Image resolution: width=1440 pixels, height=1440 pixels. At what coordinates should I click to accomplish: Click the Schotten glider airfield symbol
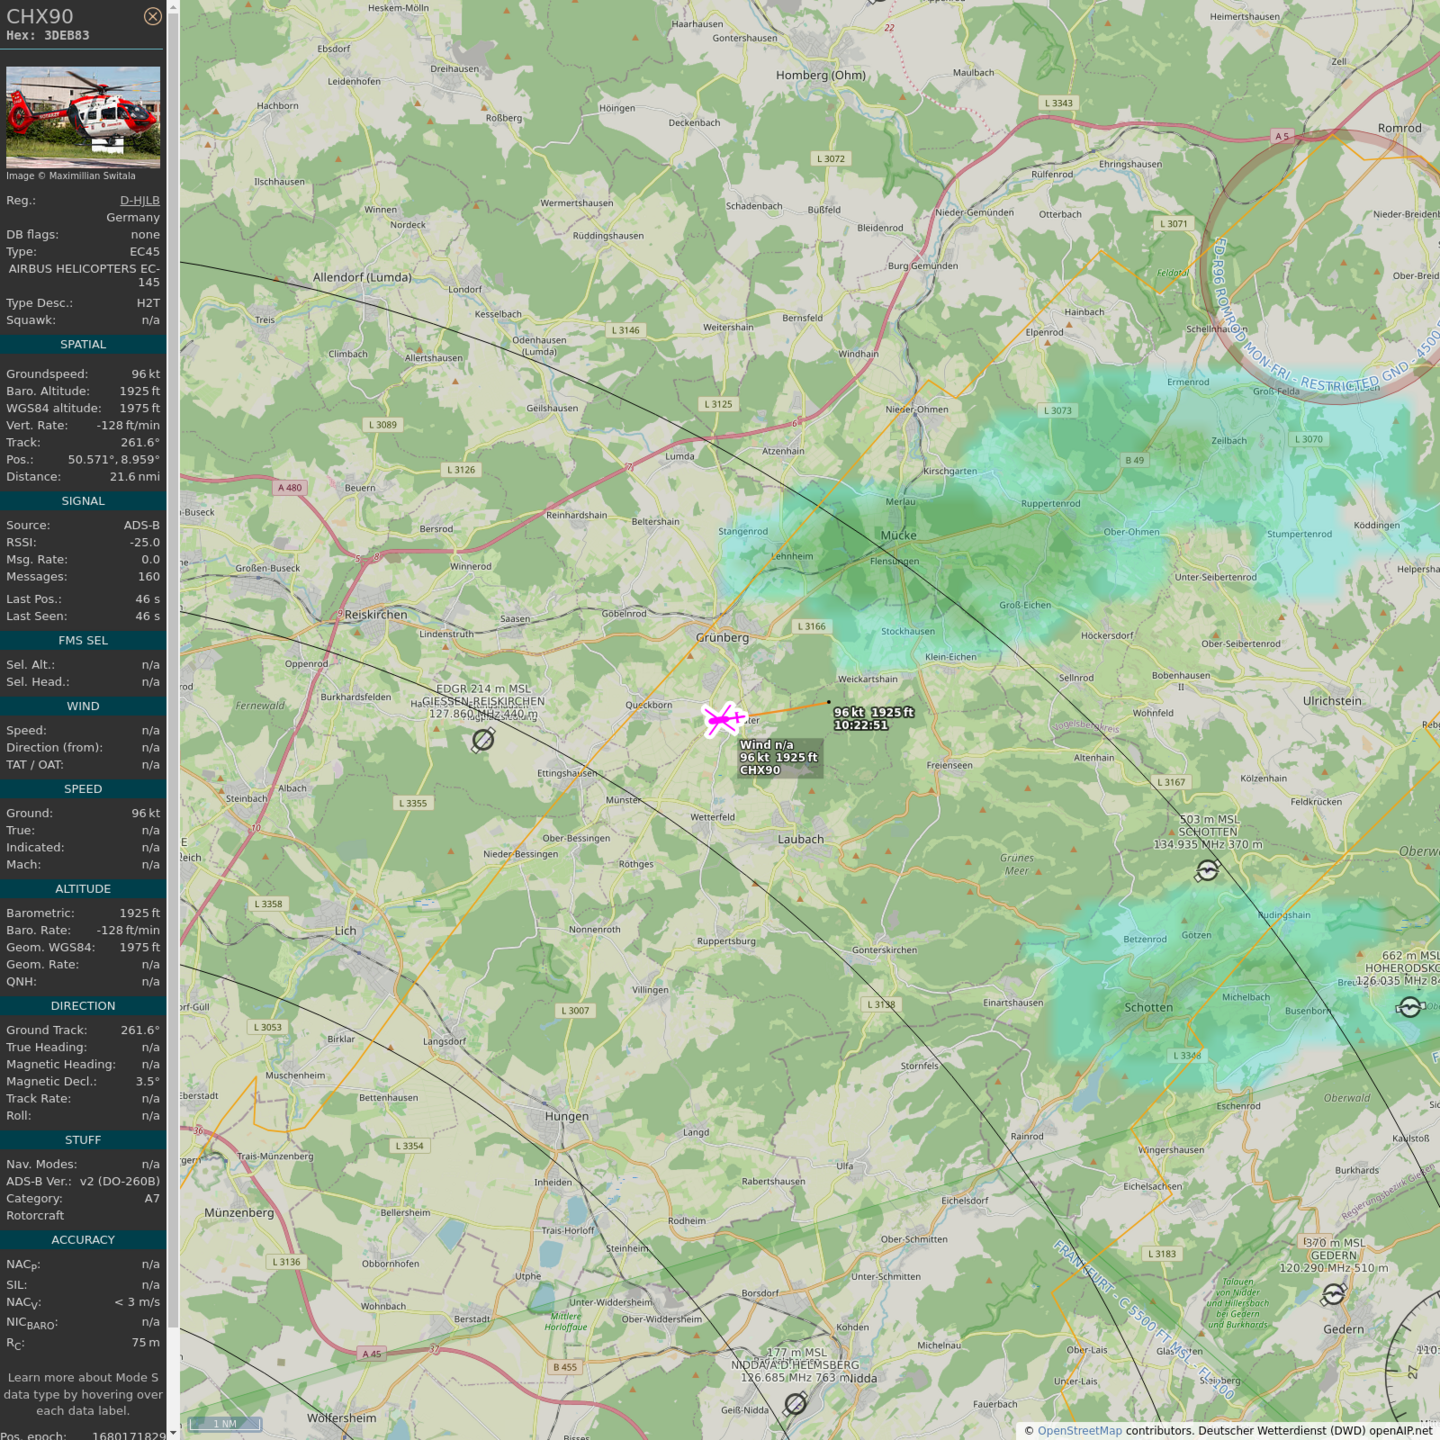(1207, 871)
